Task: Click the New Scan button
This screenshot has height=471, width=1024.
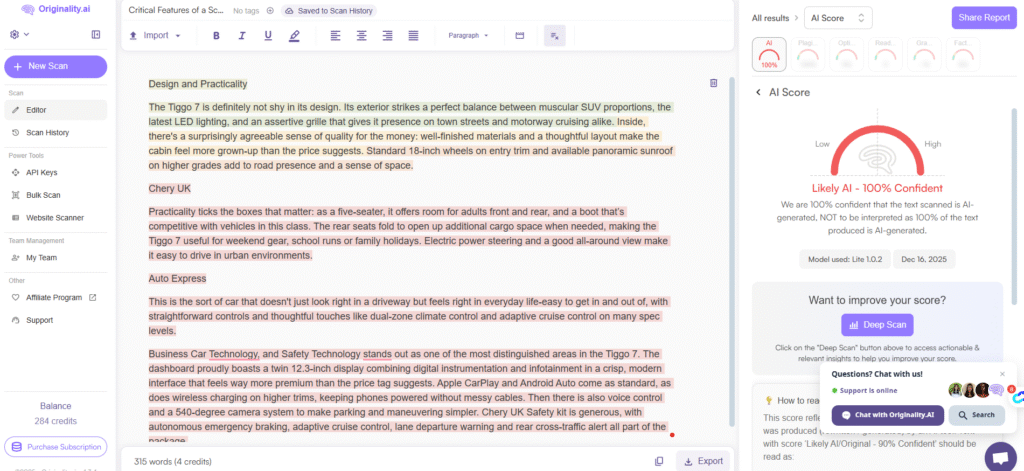Action: pos(55,66)
